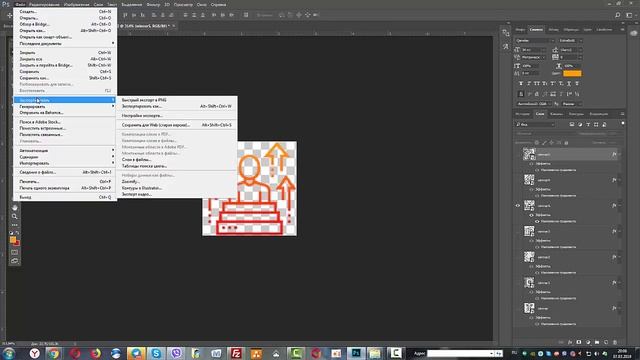640x360 pixels.
Task: Toggle Faux Bold in the Character panel
Action: click(x=521, y=84)
